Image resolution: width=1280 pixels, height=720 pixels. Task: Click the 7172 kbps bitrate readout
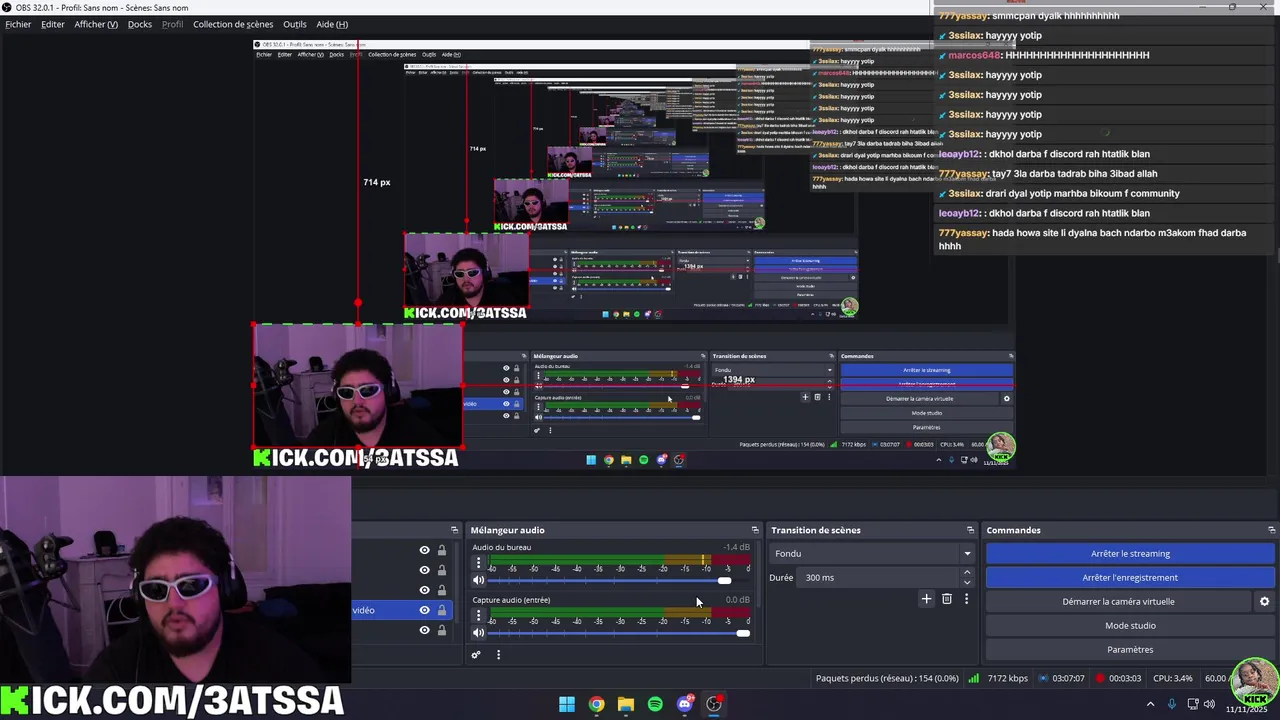[x=1007, y=678]
